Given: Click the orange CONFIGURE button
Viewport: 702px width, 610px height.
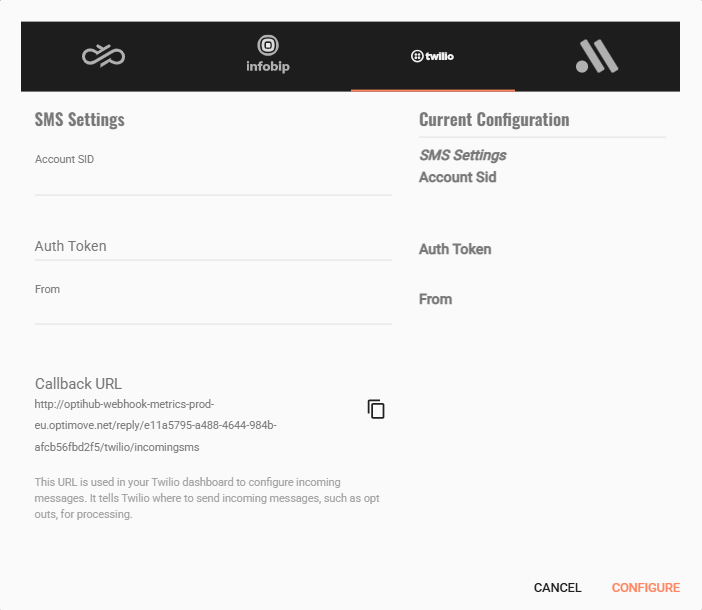Looking at the screenshot, I should [646, 588].
